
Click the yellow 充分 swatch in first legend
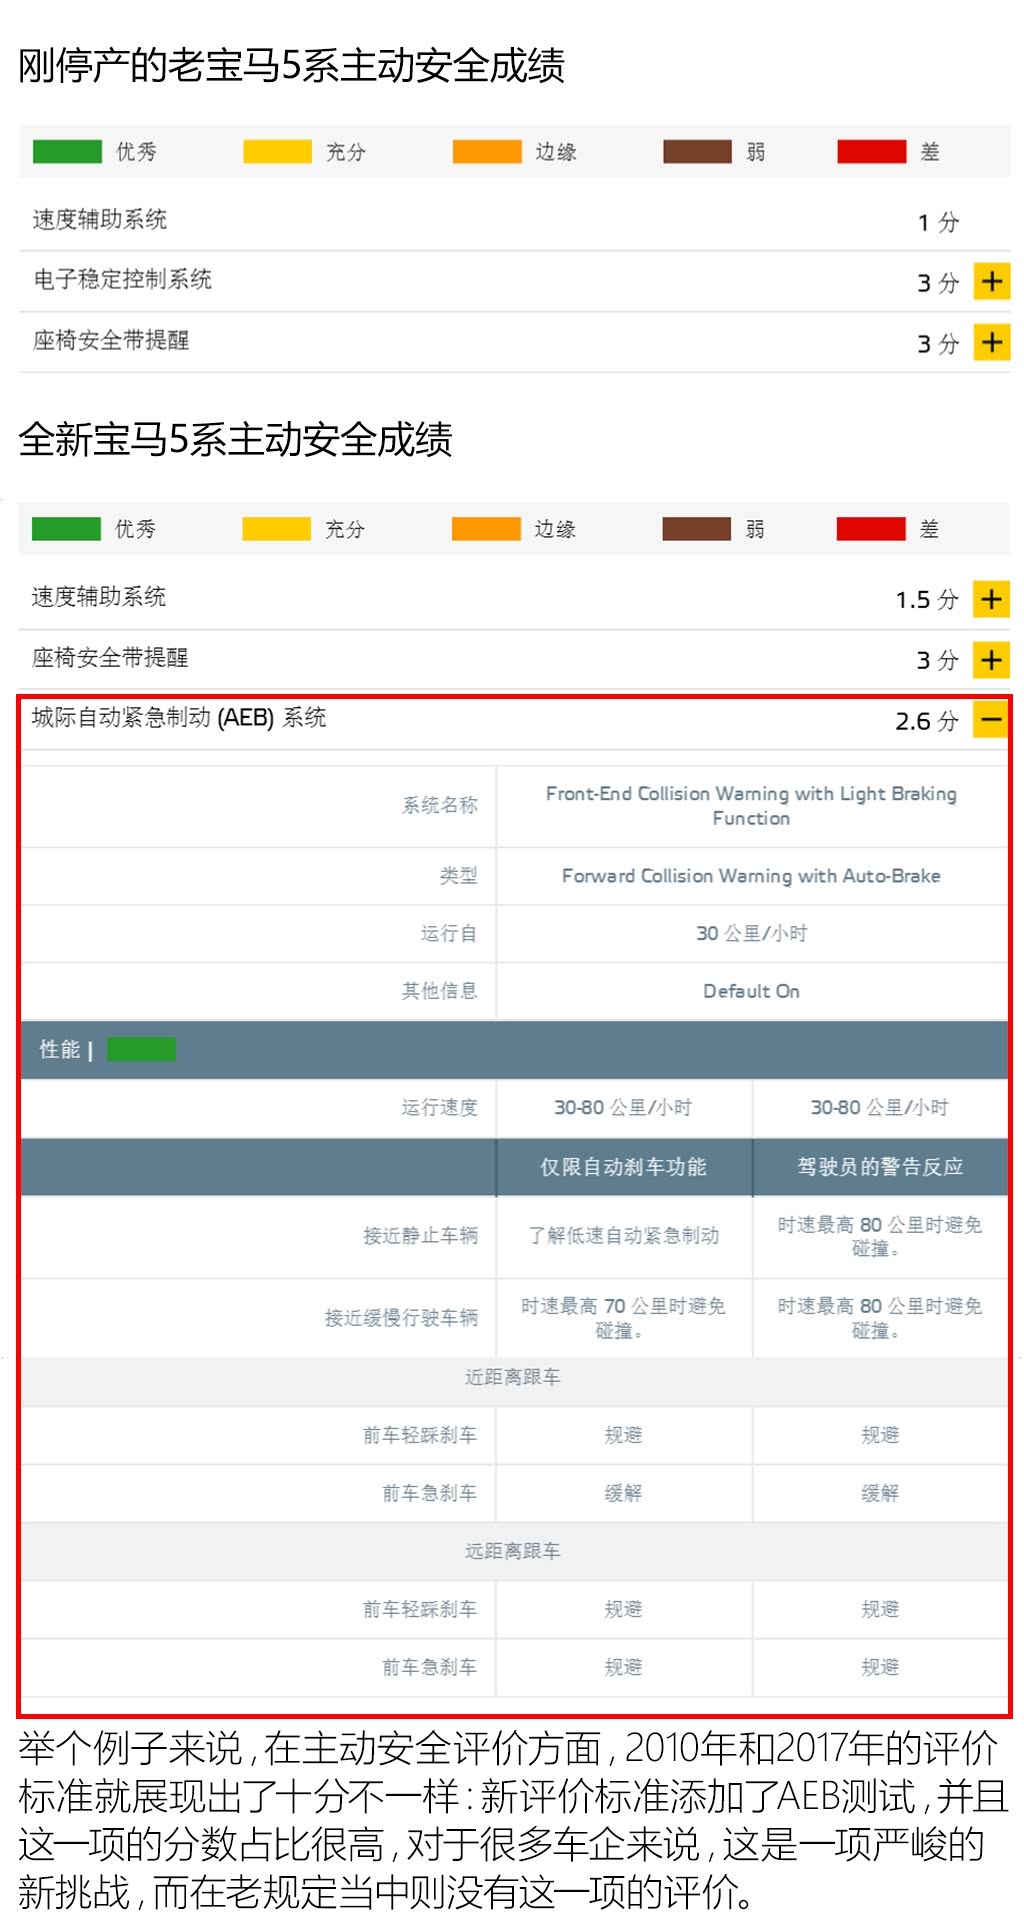278,152
